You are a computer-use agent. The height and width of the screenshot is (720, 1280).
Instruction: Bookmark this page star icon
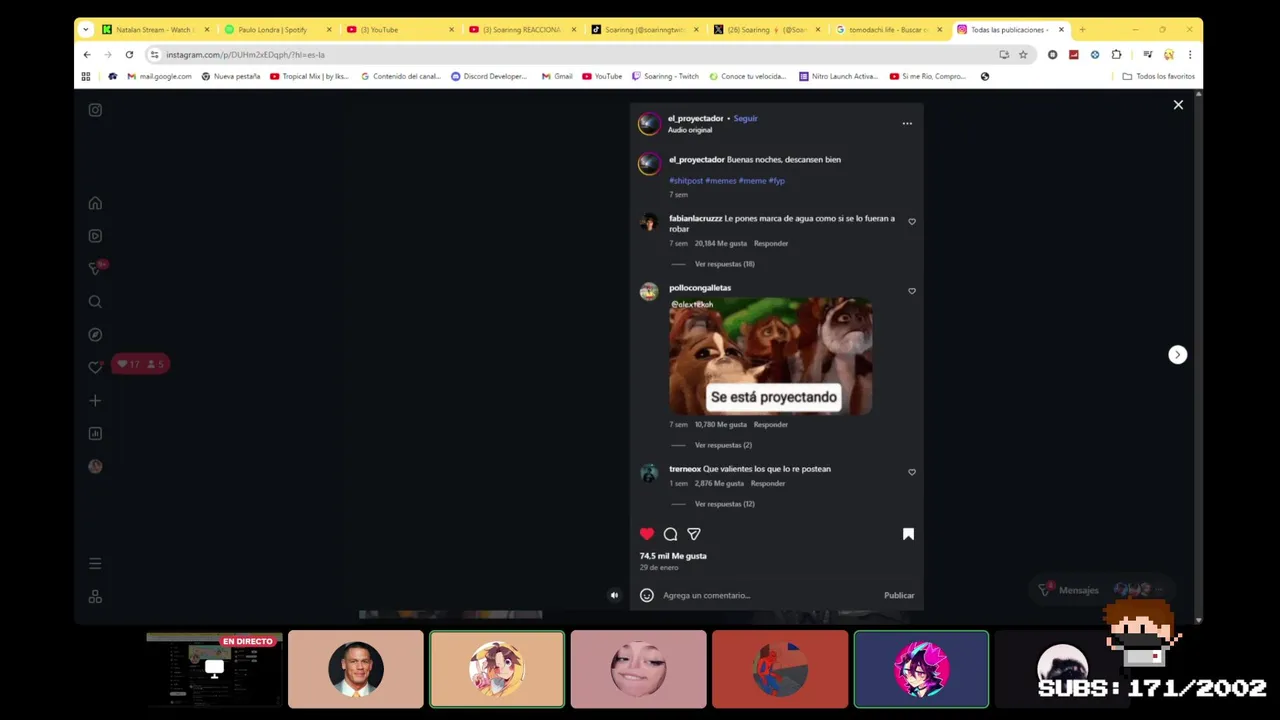[1023, 55]
